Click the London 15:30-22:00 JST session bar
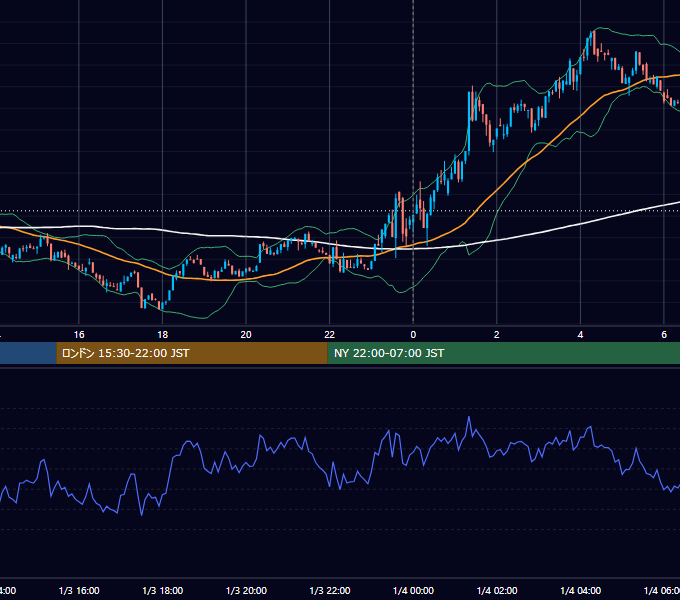This screenshot has height=600, width=680. tap(192, 353)
